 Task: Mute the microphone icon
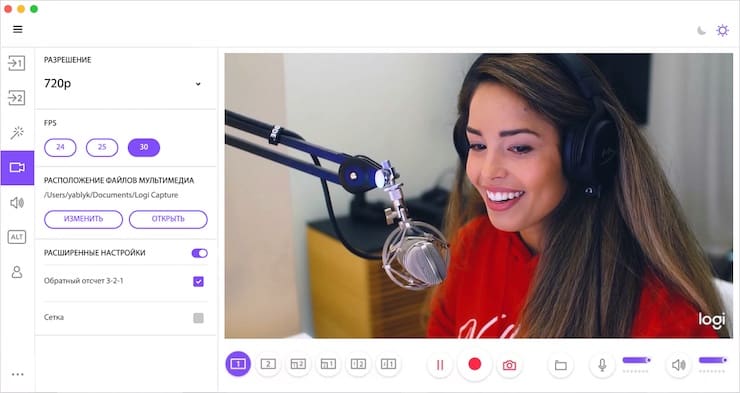pyautogui.click(x=602, y=365)
